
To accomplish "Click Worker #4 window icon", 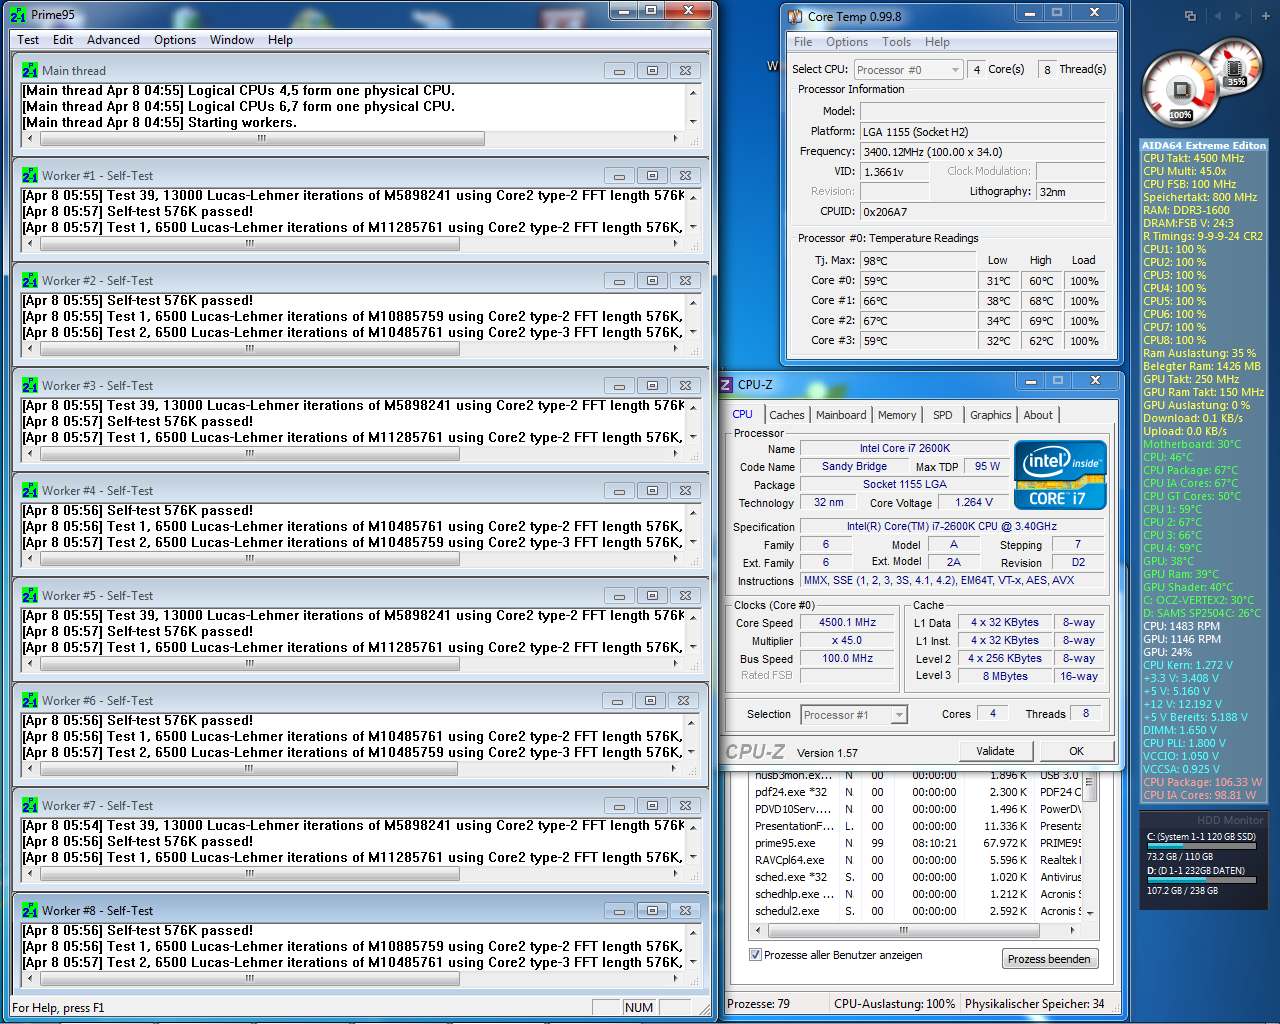I will (30, 490).
